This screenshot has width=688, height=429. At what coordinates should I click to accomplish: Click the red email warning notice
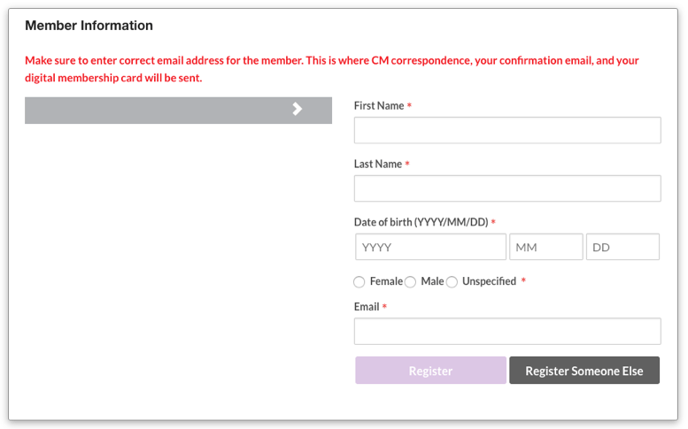(331, 69)
